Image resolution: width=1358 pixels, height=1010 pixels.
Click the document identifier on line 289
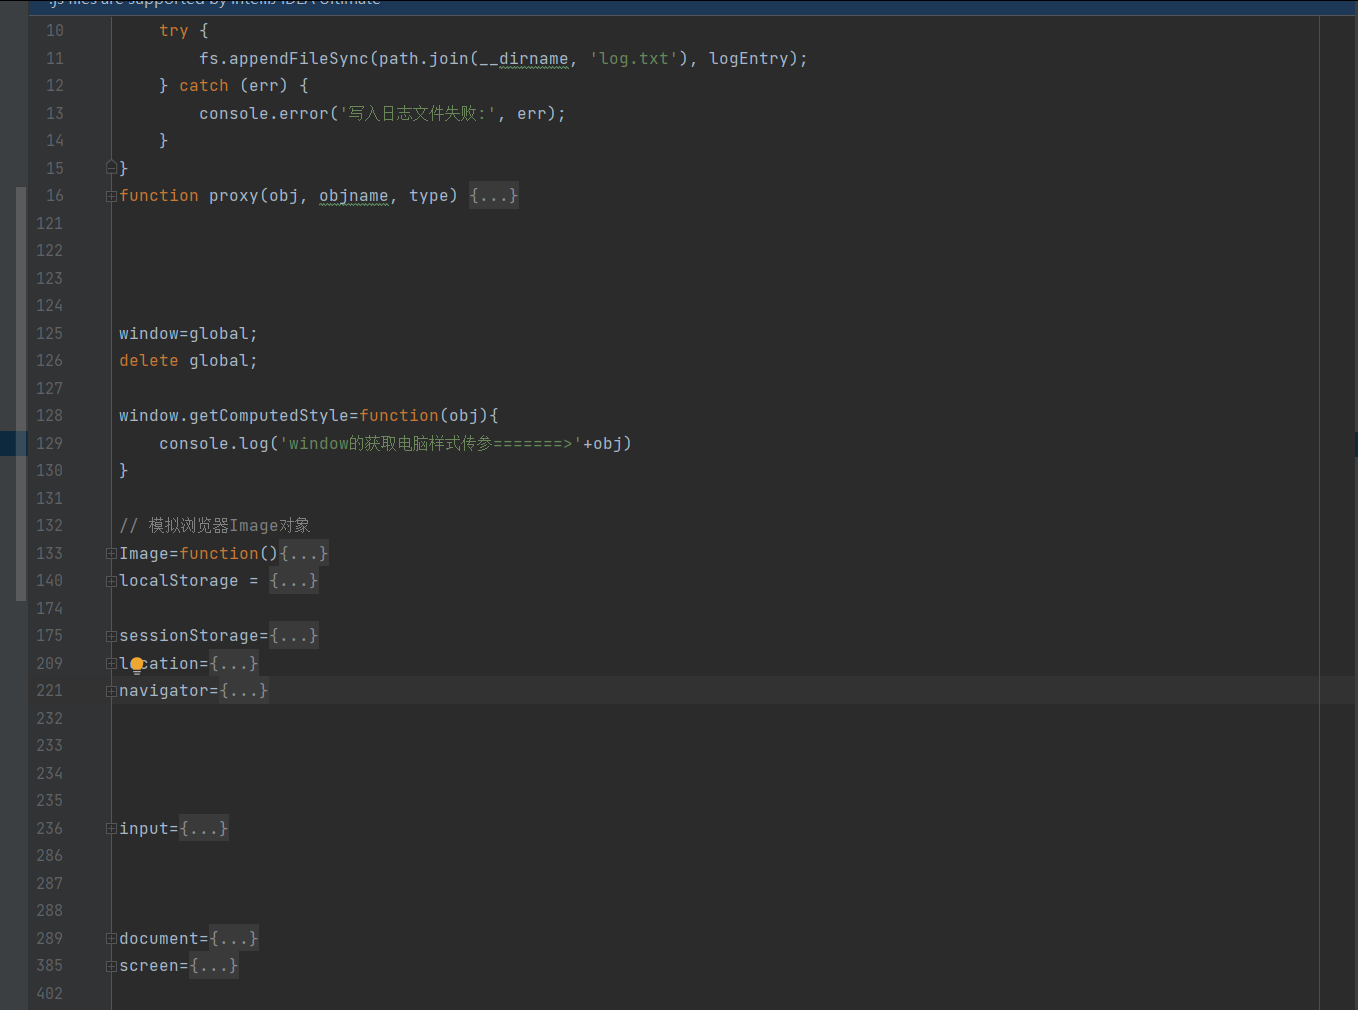pos(159,939)
